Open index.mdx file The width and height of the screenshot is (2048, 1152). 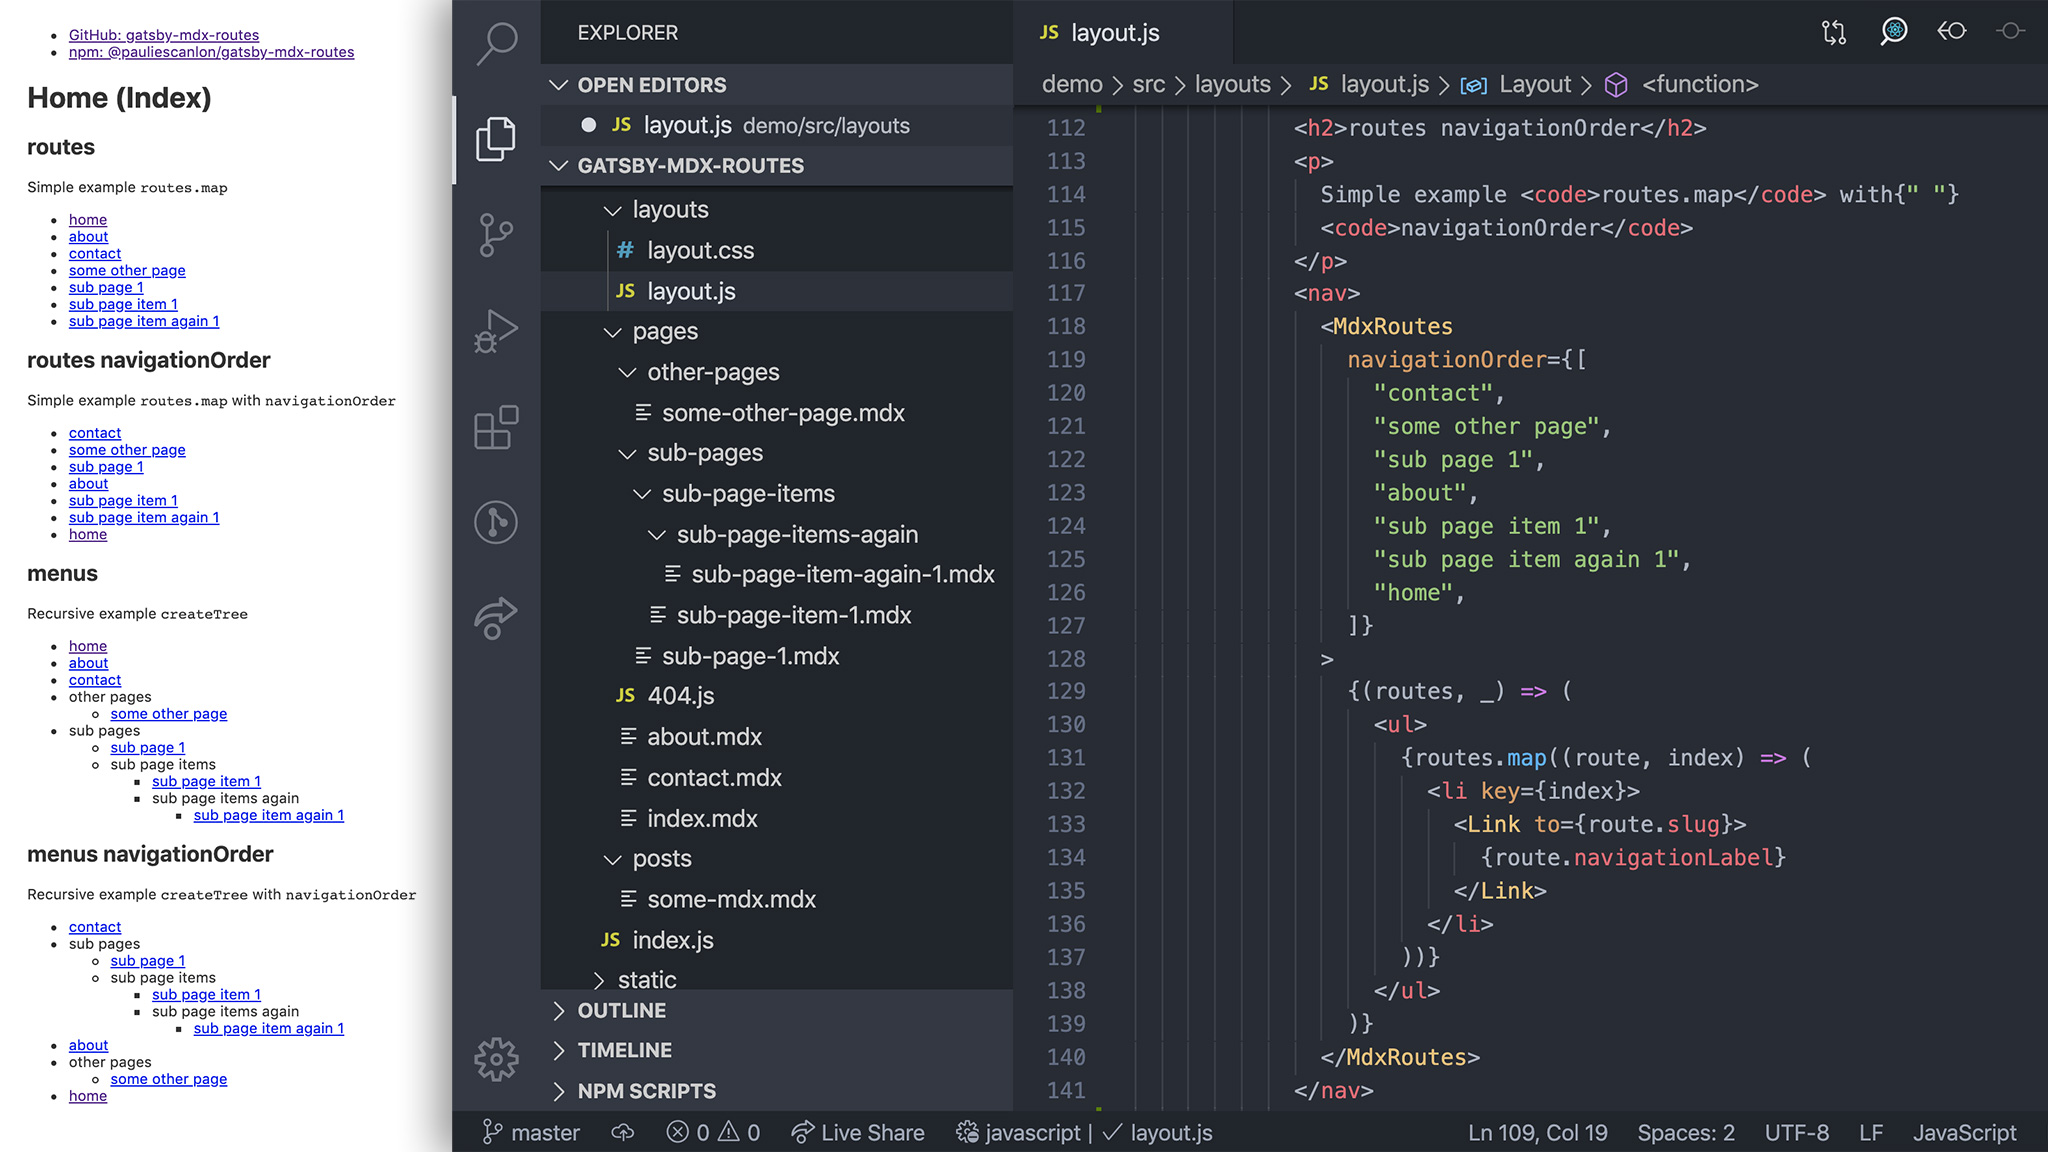[x=777, y=819]
